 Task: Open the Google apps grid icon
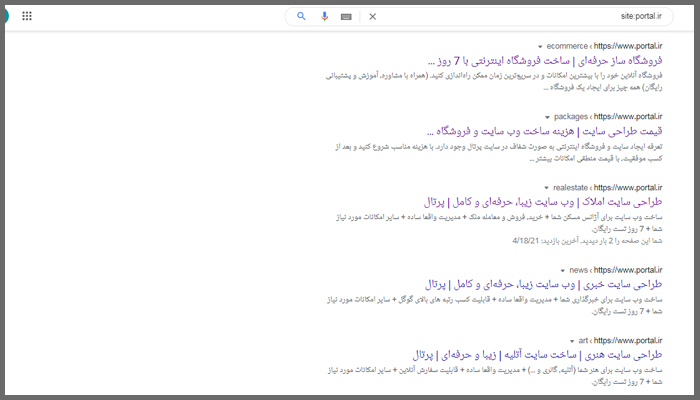(27, 16)
